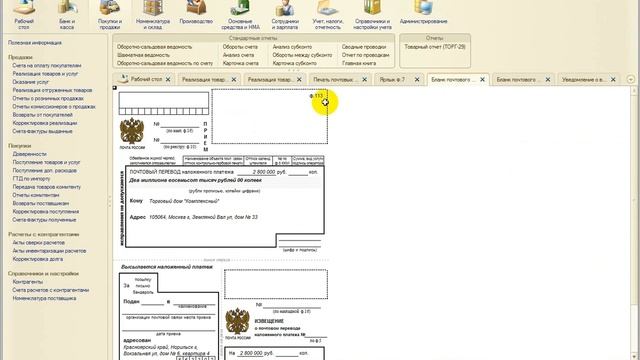This screenshot has height=360, width=640.
Task: Open Поступление товаров и услуг
Action: 46,162
